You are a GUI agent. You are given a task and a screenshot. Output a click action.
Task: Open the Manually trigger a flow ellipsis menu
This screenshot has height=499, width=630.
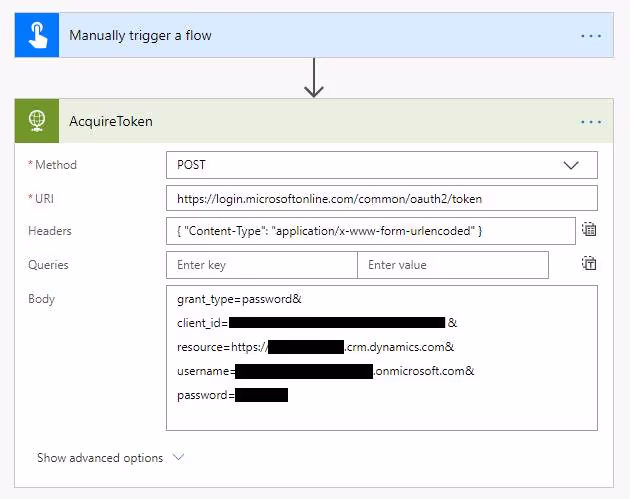pos(591,36)
